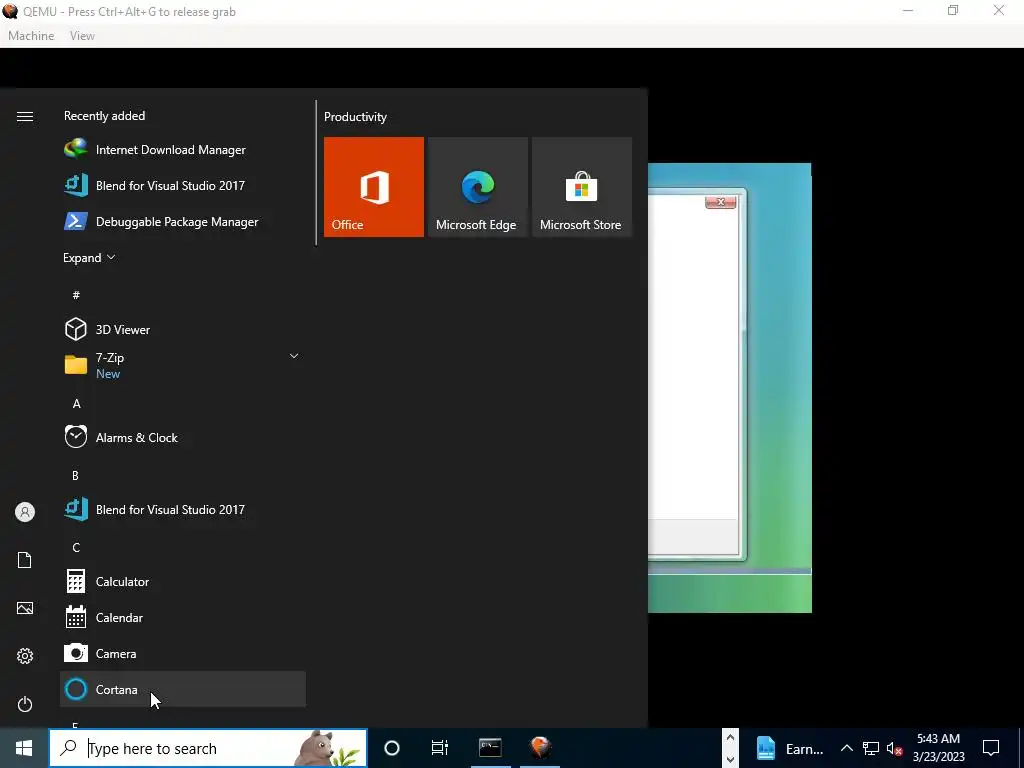Viewport: 1024px width, 768px height.
Task: Open Pictures from Start sidebar
Action: 25,608
